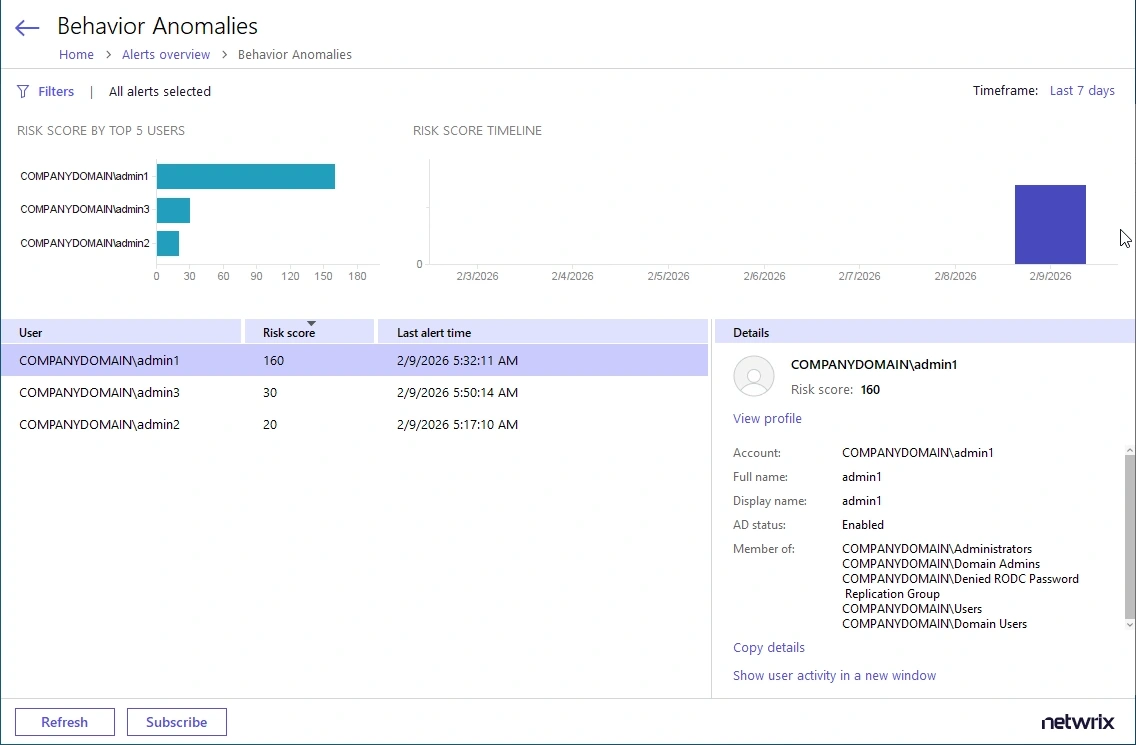Go to Home in breadcrumb
Screen dimensions: 1136x745
[x=76, y=55]
